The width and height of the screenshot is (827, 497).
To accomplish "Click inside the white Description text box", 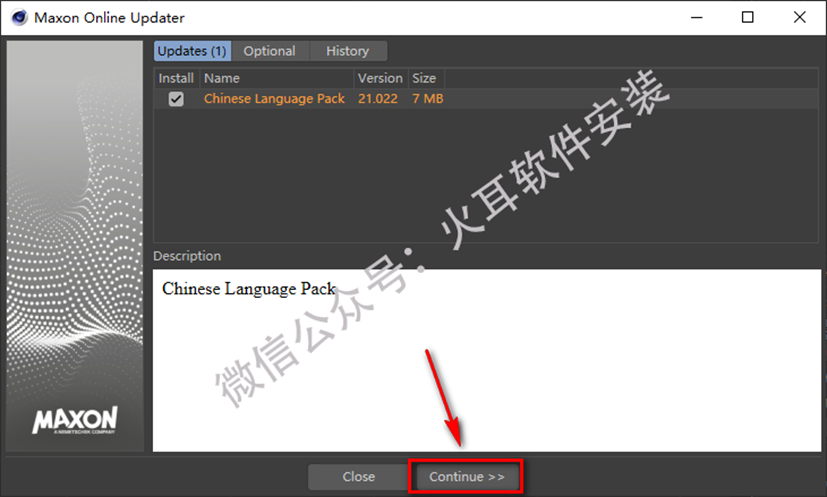I will (486, 360).
